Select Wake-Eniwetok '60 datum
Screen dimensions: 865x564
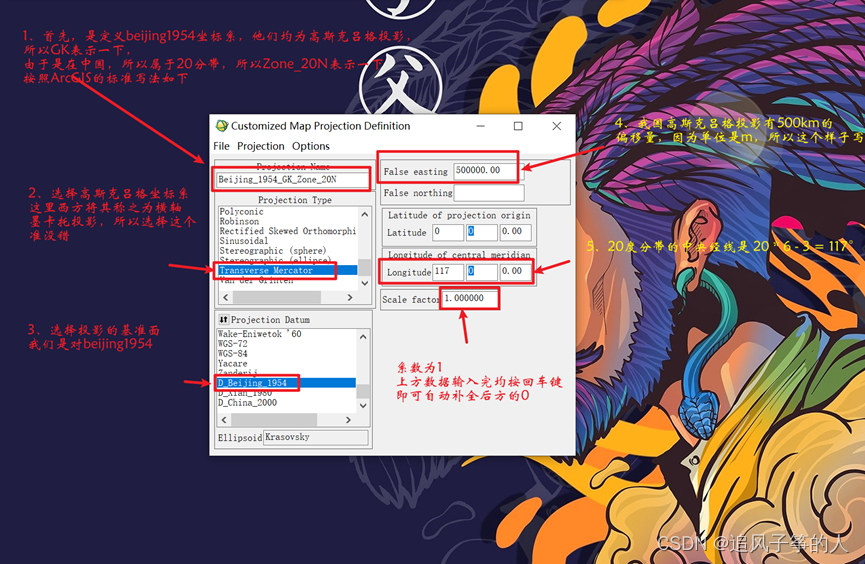pyautogui.click(x=259, y=334)
